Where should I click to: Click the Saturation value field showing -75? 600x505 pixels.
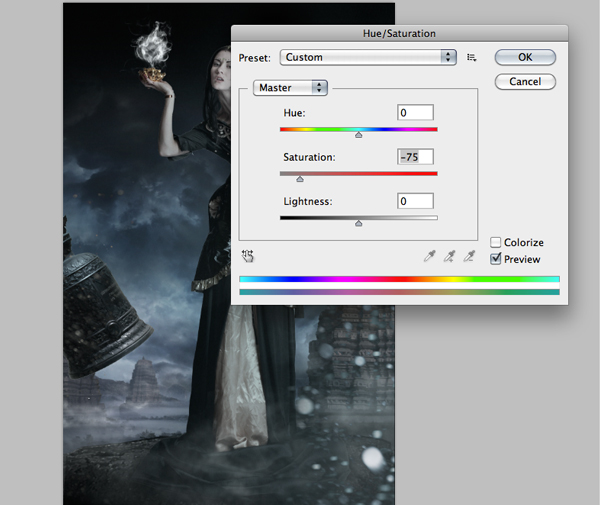pyautogui.click(x=415, y=157)
